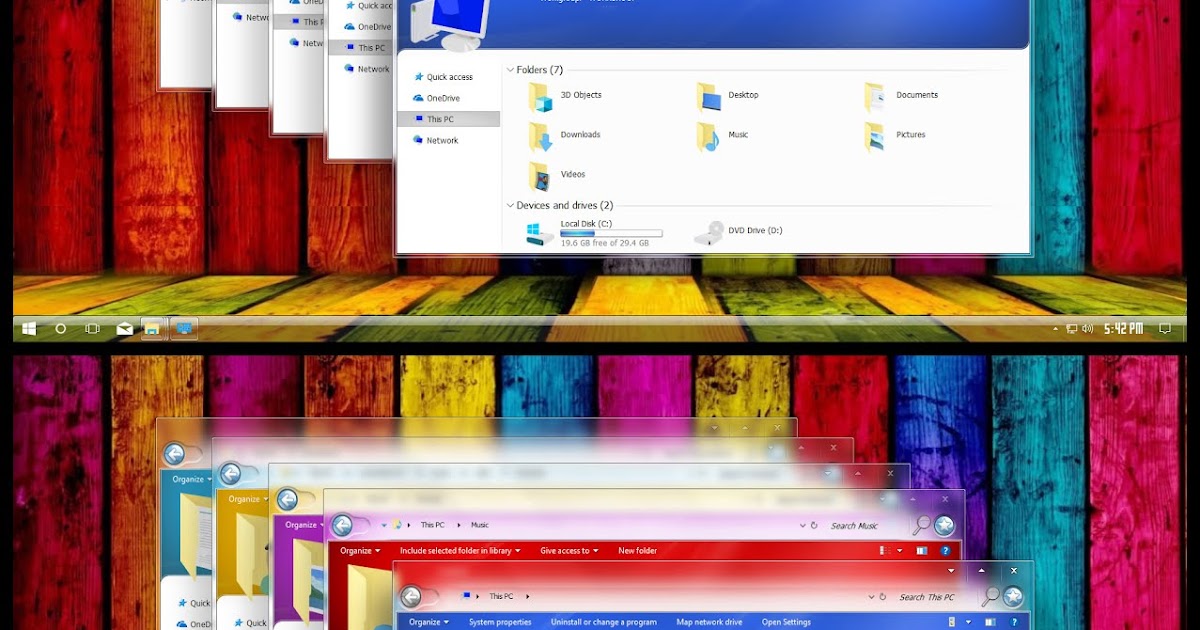Image resolution: width=1200 pixels, height=630 pixels.
Task: Open Cortana circle icon on taskbar
Action: [x=61, y=328]
